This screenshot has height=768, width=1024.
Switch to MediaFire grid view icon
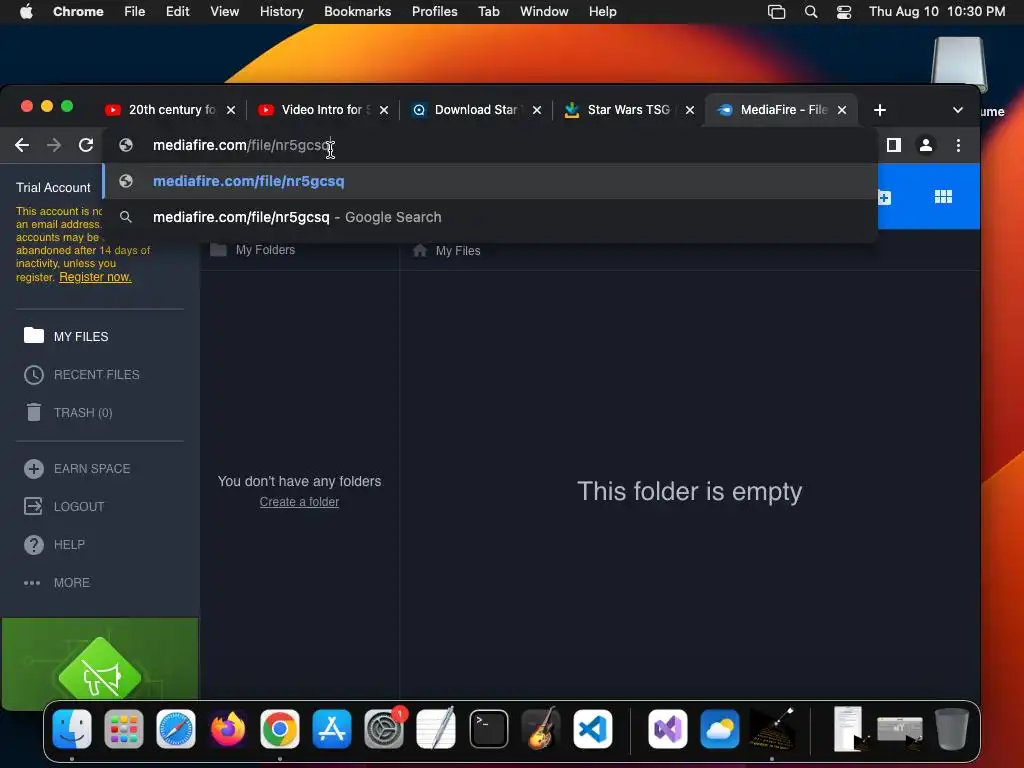(x=943, y=197)
